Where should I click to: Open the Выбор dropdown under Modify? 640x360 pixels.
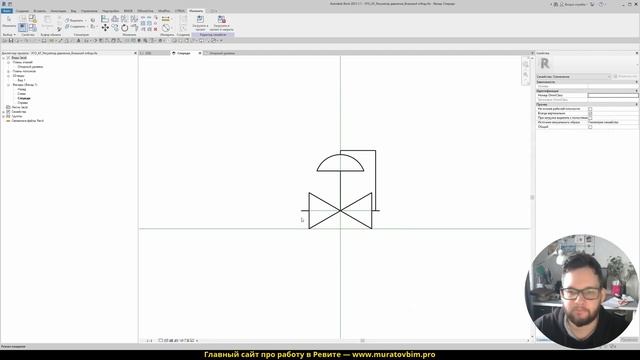(x=9, y=35)
